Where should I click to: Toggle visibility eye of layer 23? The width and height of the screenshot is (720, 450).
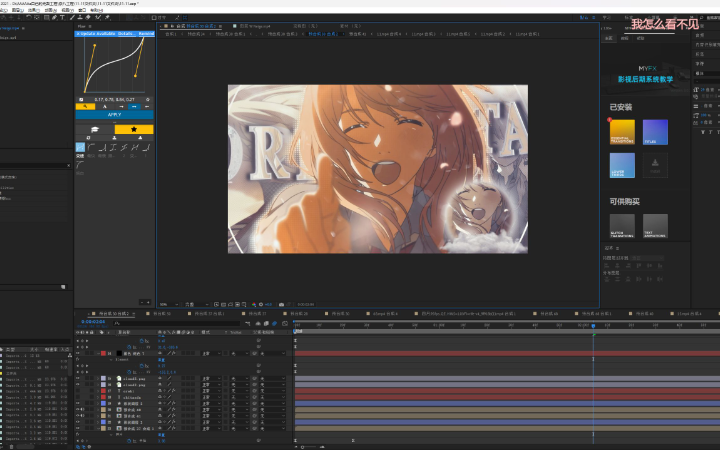point(78,428)
